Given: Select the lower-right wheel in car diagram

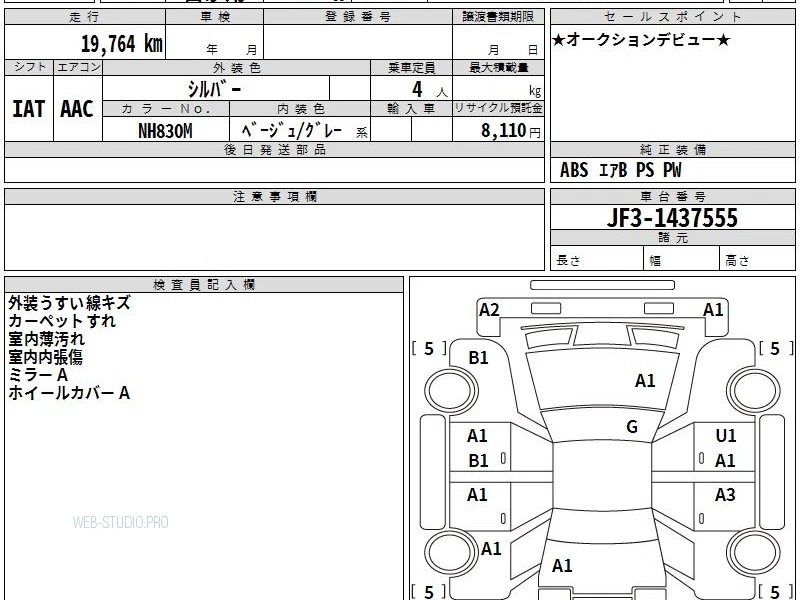Looking at the screenshot, I should (x=753, y=553).
